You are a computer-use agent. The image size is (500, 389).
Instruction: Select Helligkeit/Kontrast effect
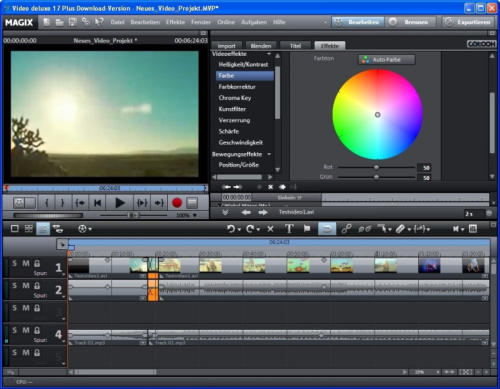pyautogui.click(x=243, y=65)
